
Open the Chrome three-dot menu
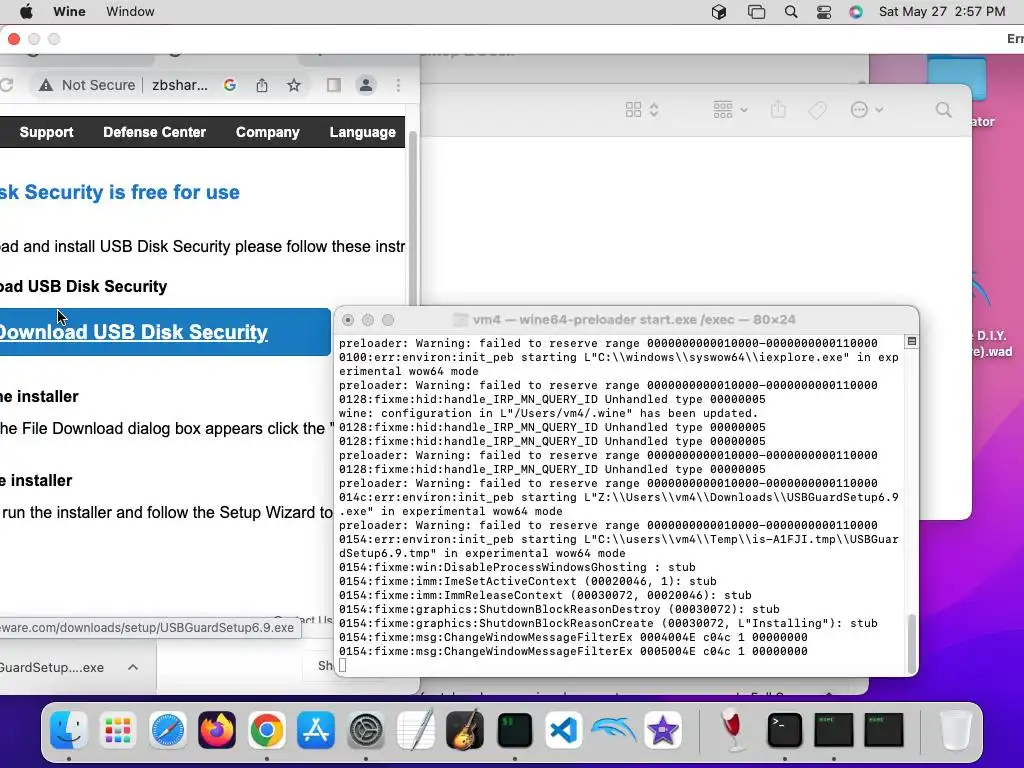pyautogui.click(x=398, y=85)
